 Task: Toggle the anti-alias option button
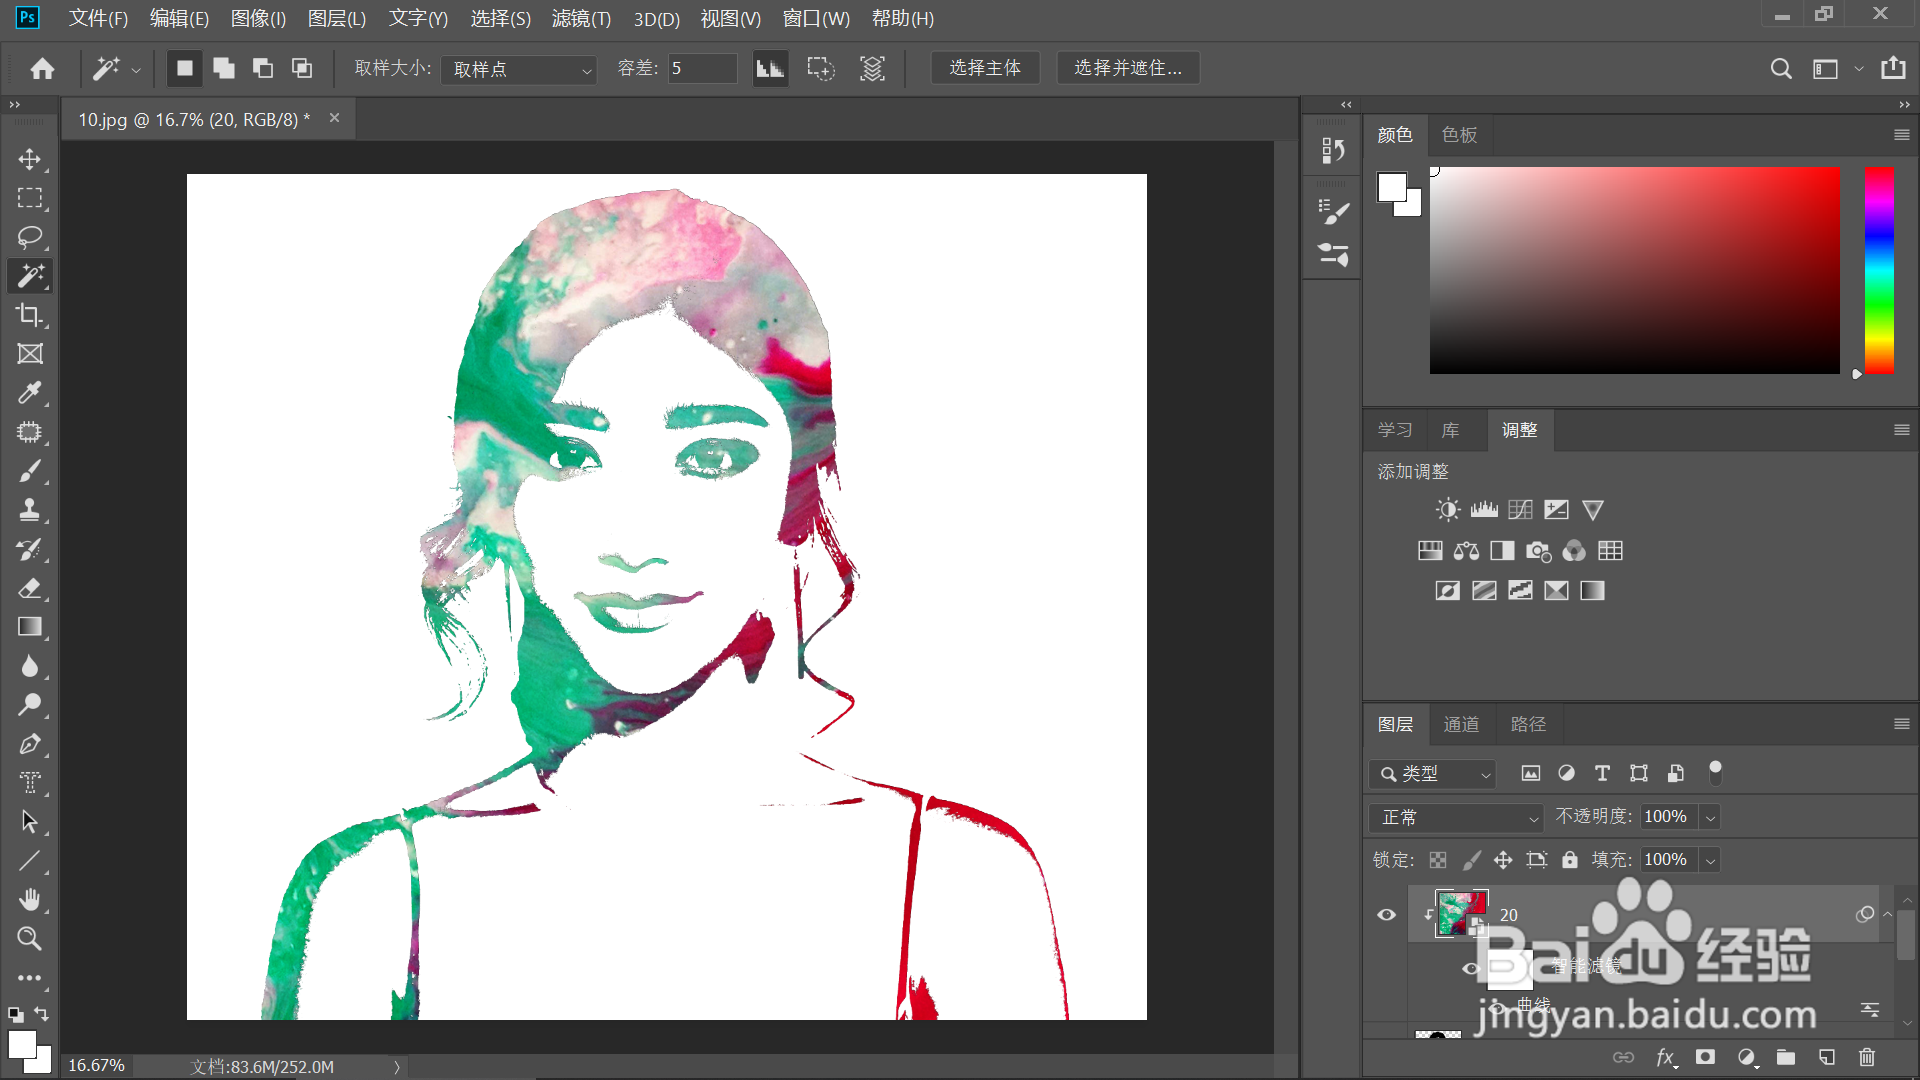[x=770, y=68]
